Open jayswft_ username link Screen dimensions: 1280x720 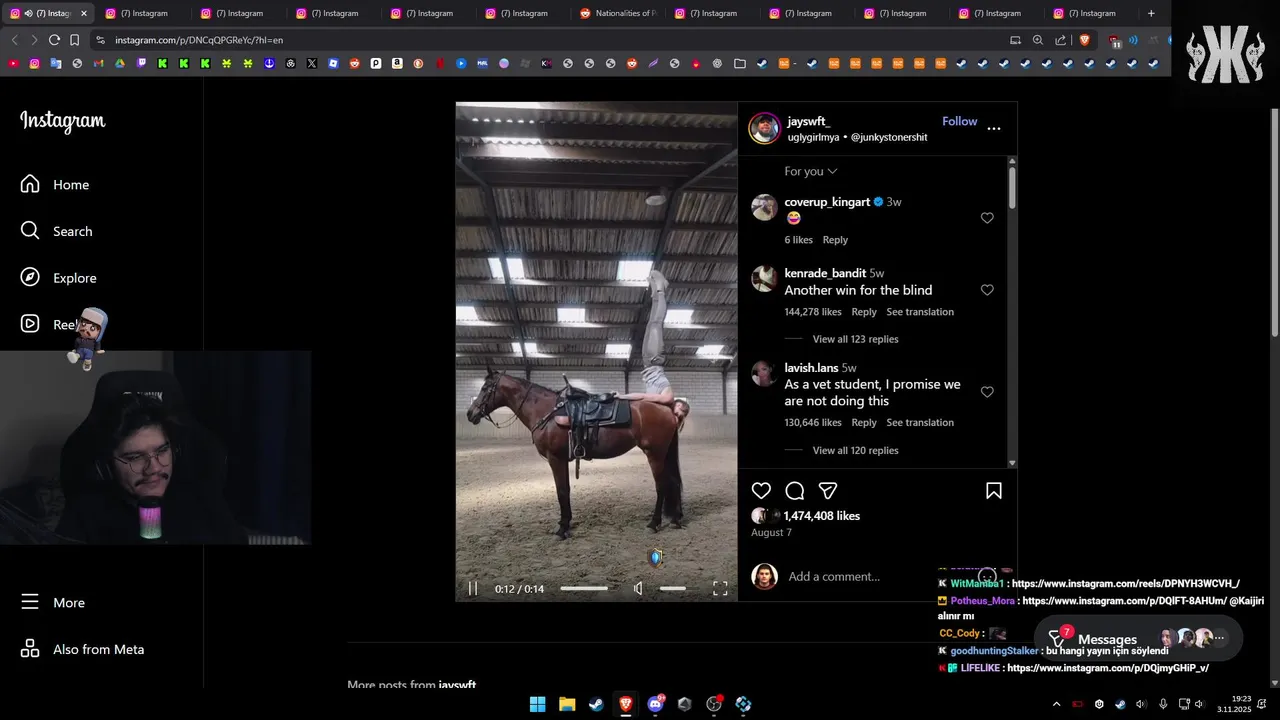point(808,121)
